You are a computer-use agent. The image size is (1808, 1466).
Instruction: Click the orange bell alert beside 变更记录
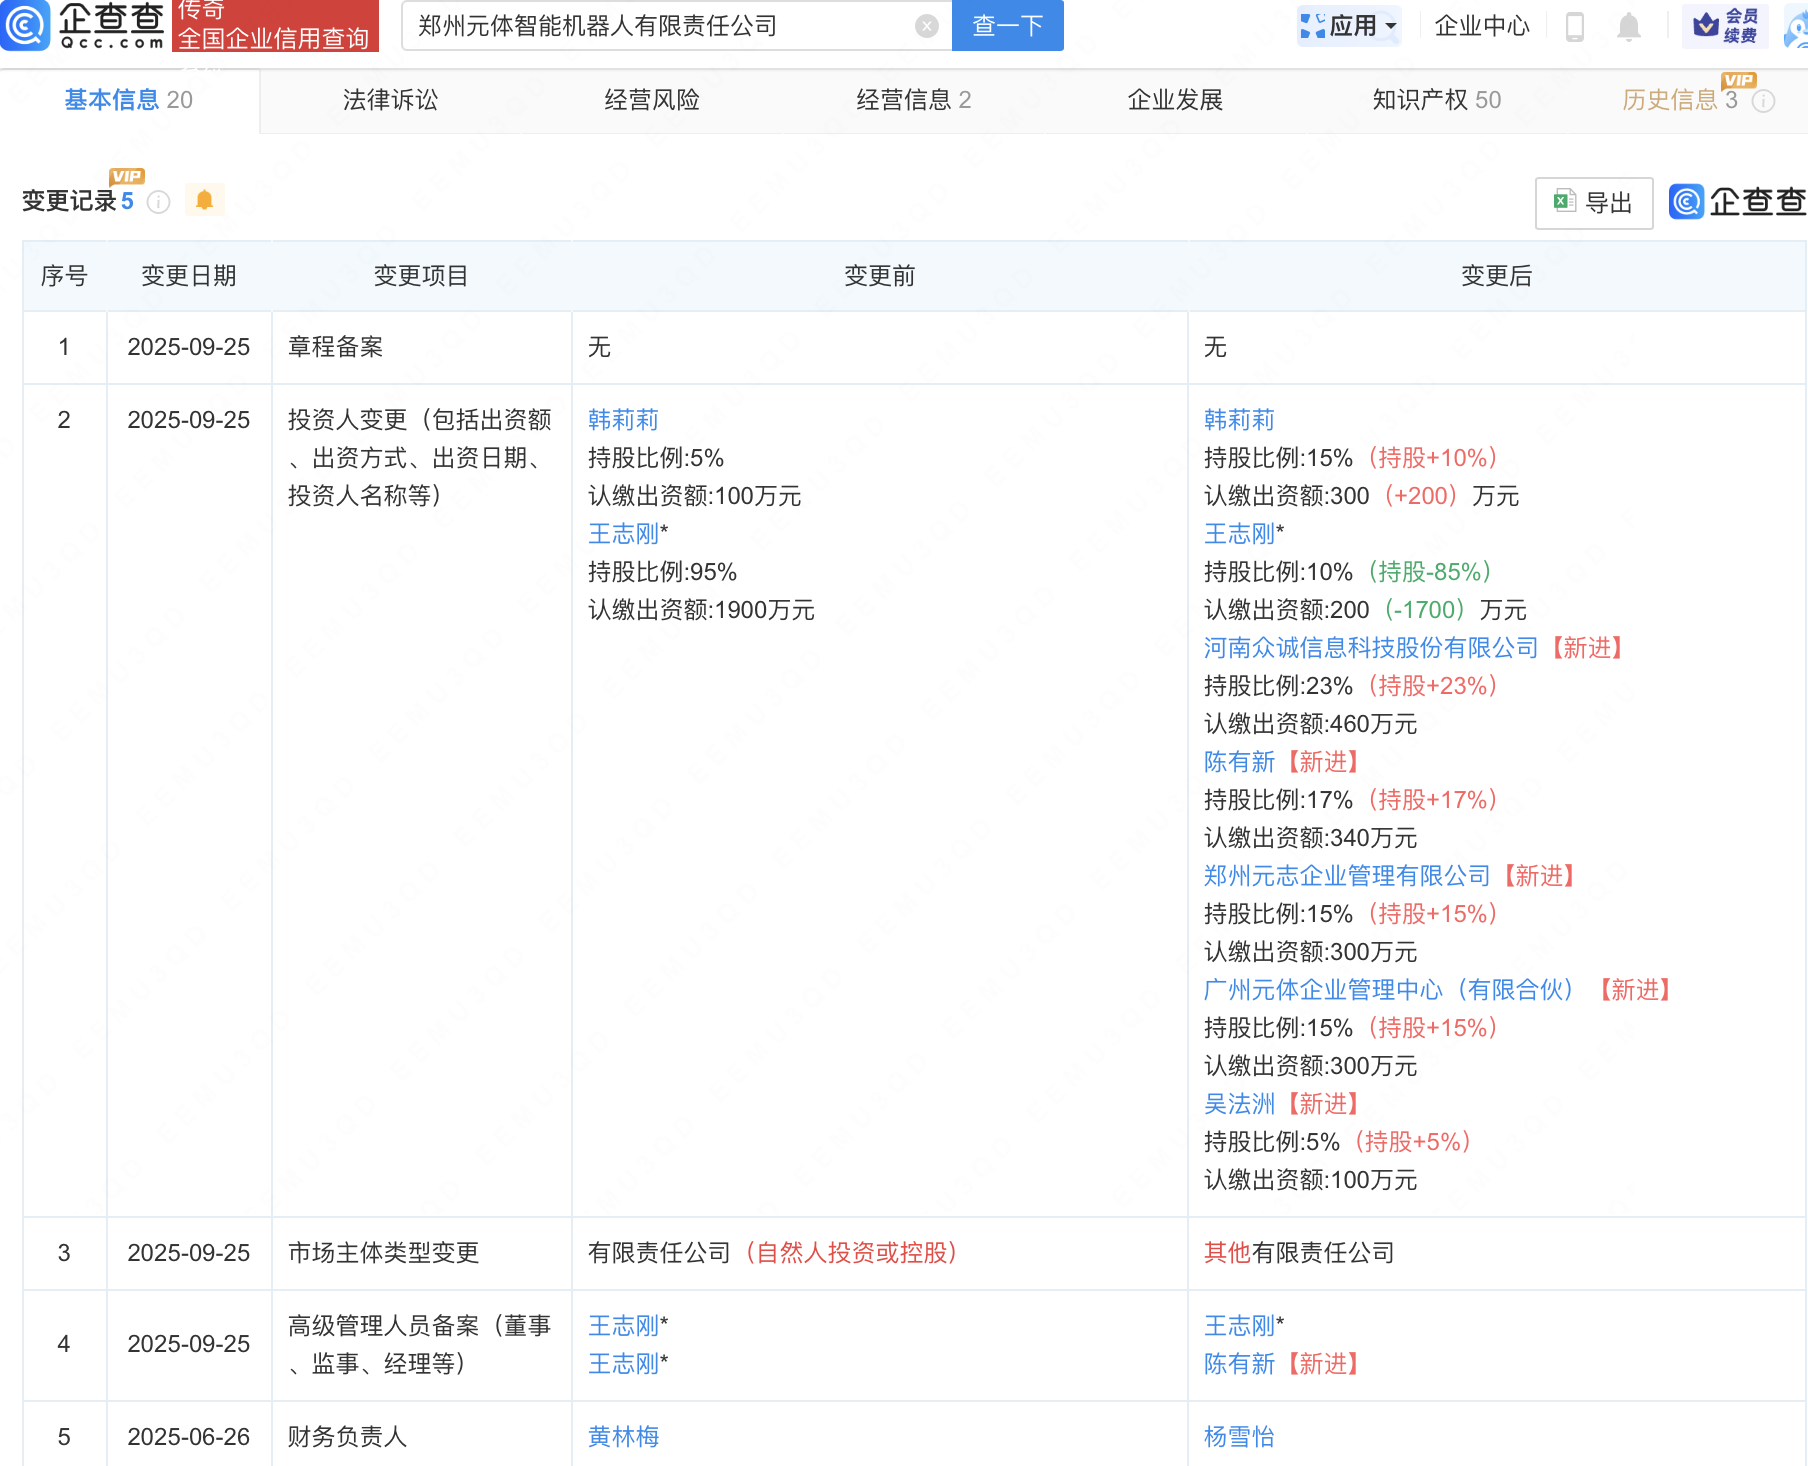click(x=204, y=201)
